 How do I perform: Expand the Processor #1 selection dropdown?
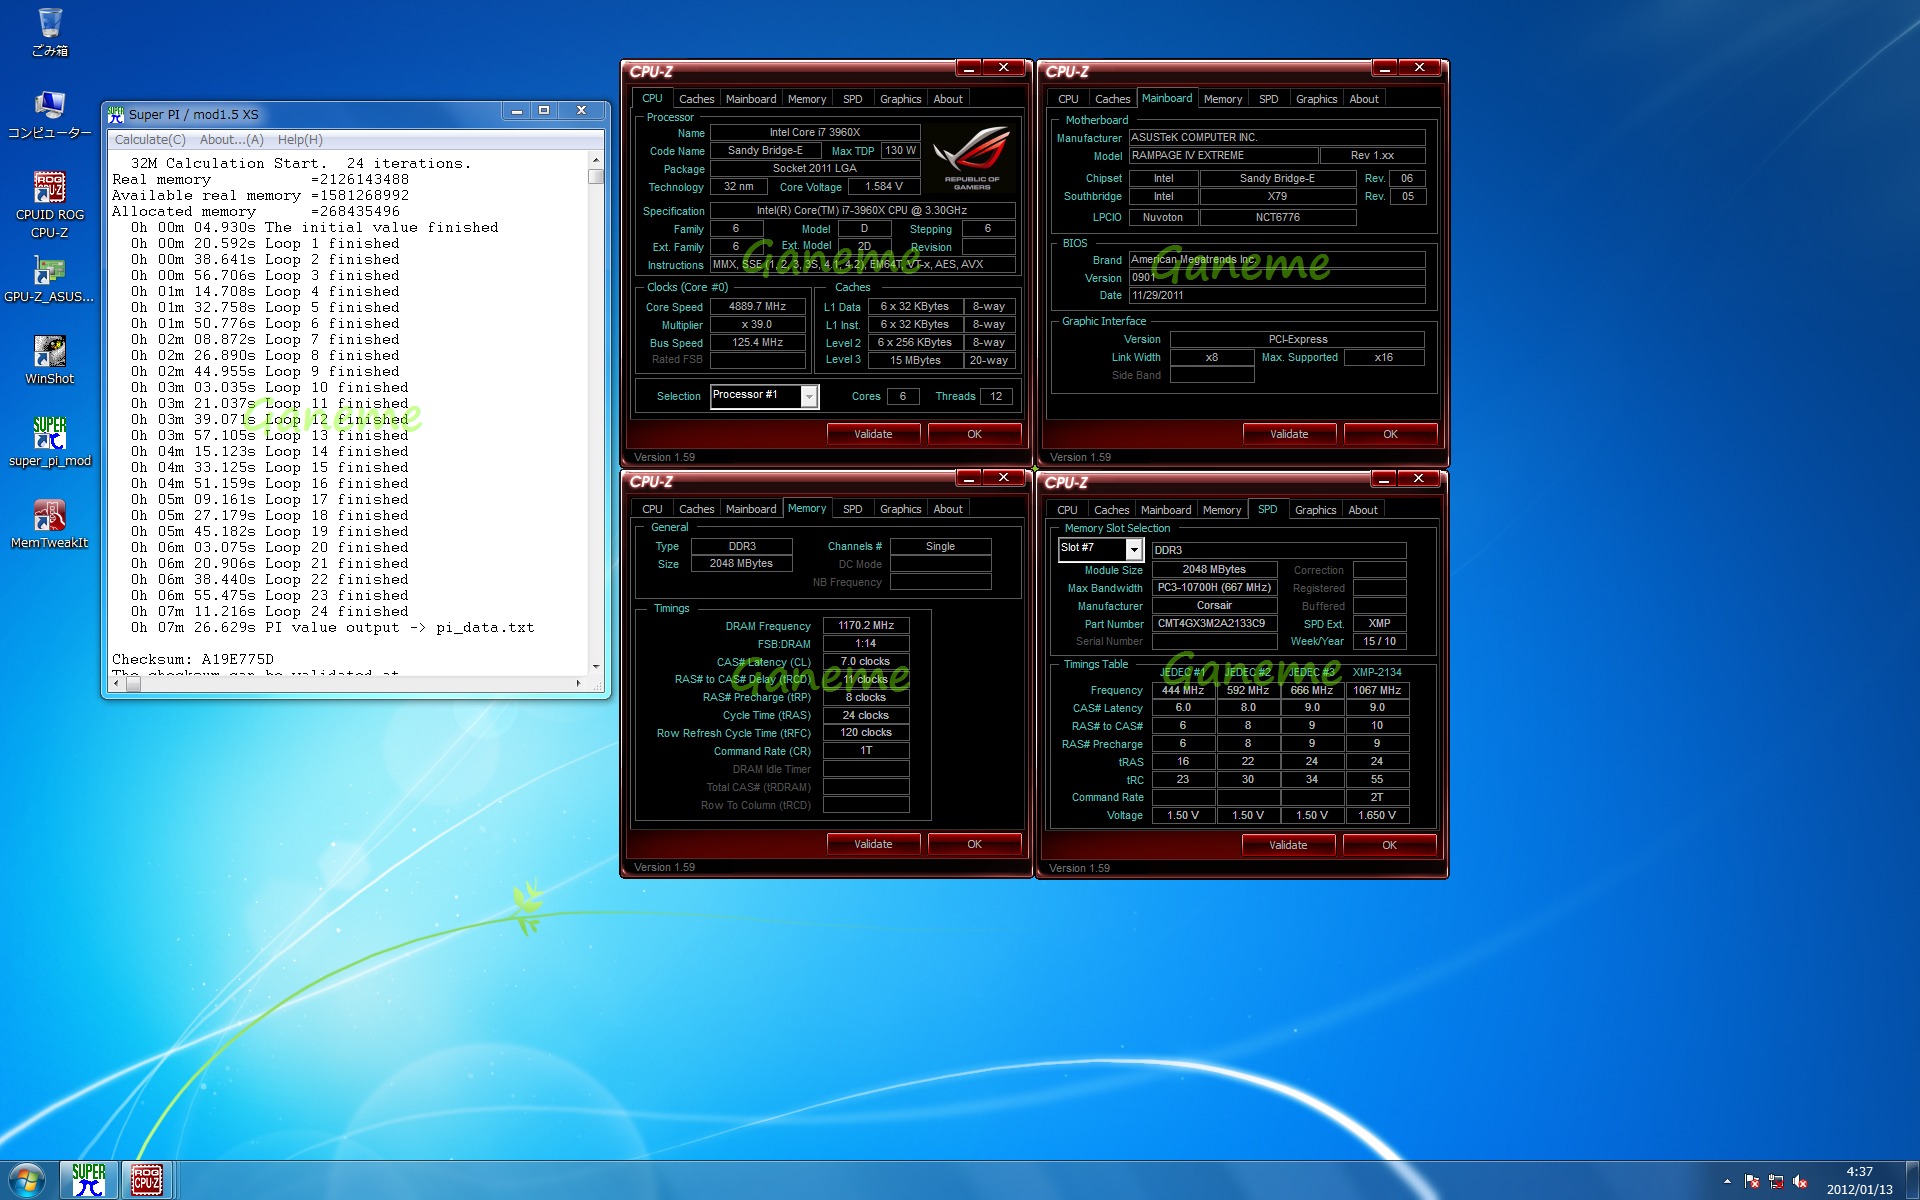coord(809,397)
